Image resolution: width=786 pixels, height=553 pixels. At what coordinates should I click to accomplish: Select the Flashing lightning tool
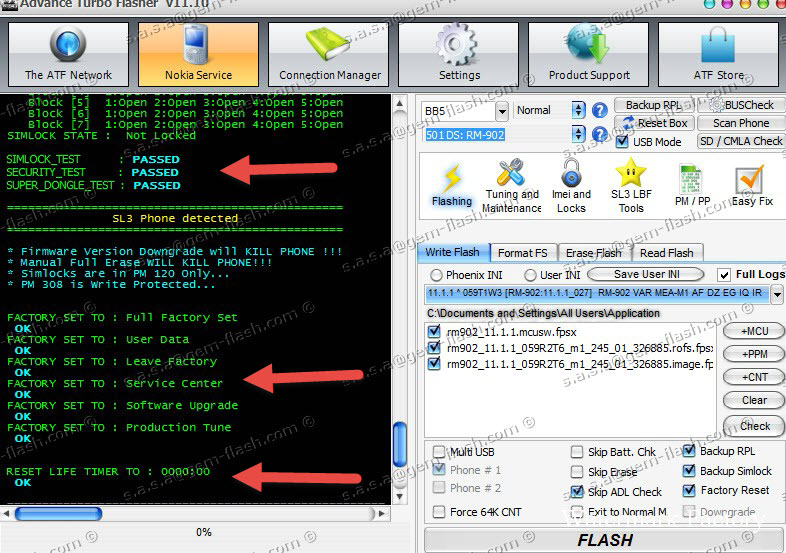pyautogui.click(x=452, y=185)
